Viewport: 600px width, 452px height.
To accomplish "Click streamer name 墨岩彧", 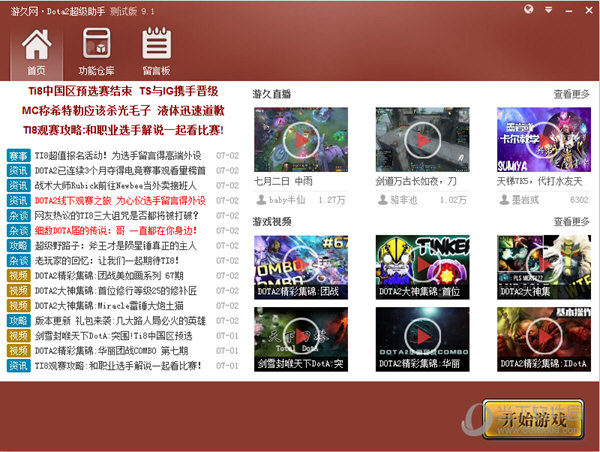I will [x=525, y=200].
